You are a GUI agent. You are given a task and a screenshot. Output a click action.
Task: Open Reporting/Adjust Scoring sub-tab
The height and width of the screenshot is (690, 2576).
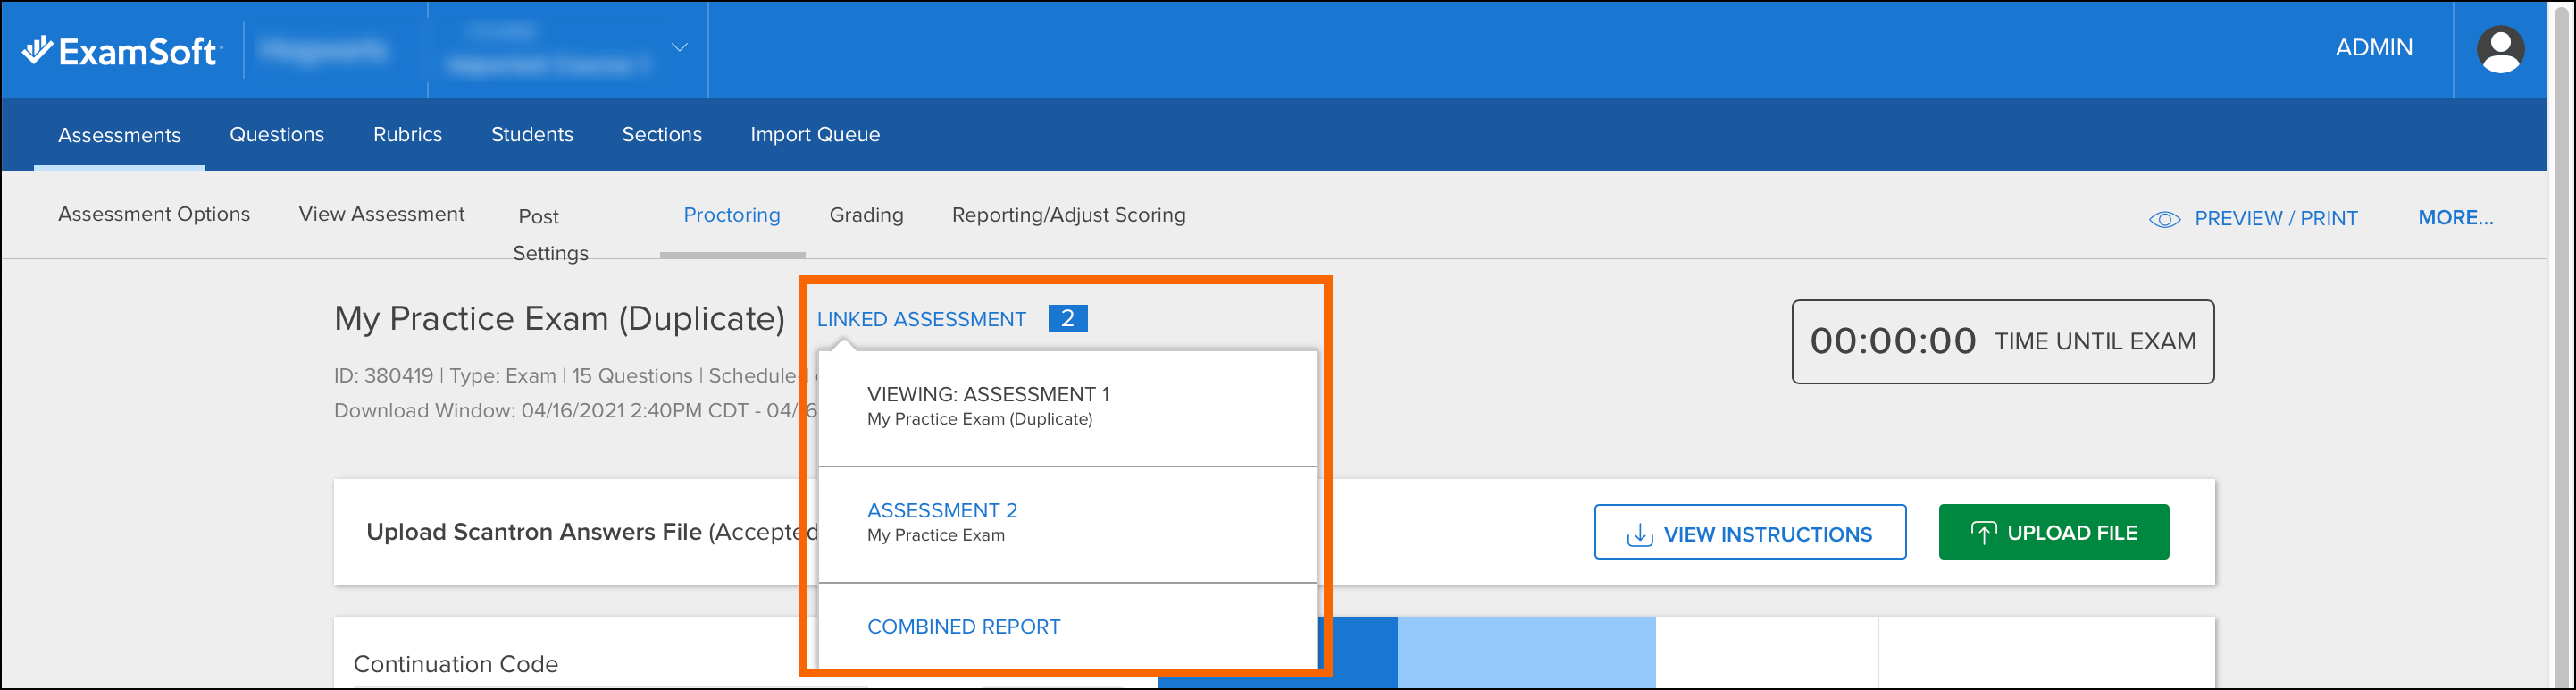click(1068, 215)
